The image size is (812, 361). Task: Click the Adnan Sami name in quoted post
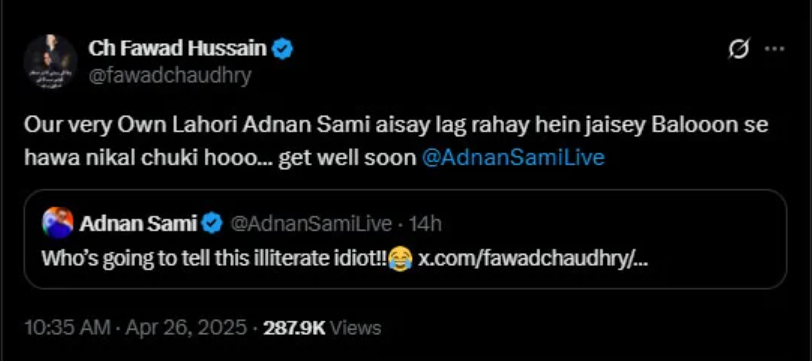(x=138, y=224)
